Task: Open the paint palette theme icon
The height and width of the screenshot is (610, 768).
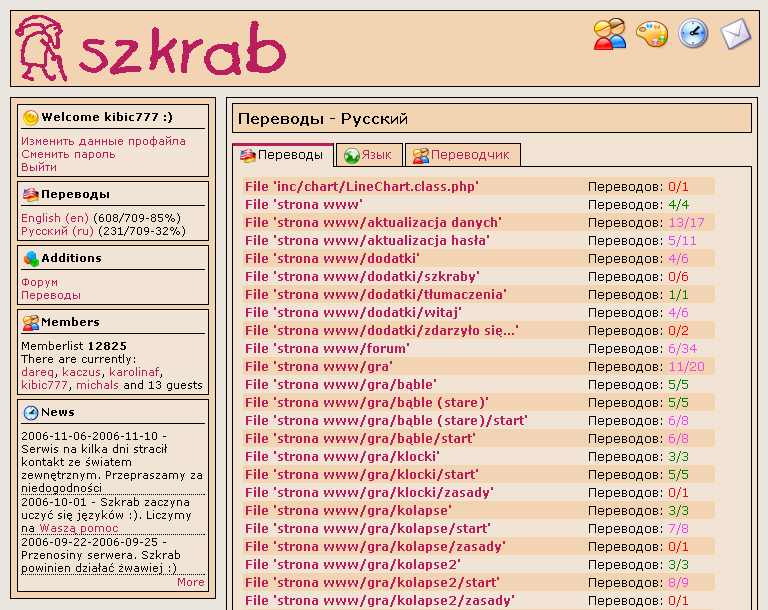Action: tap(652, 34)
